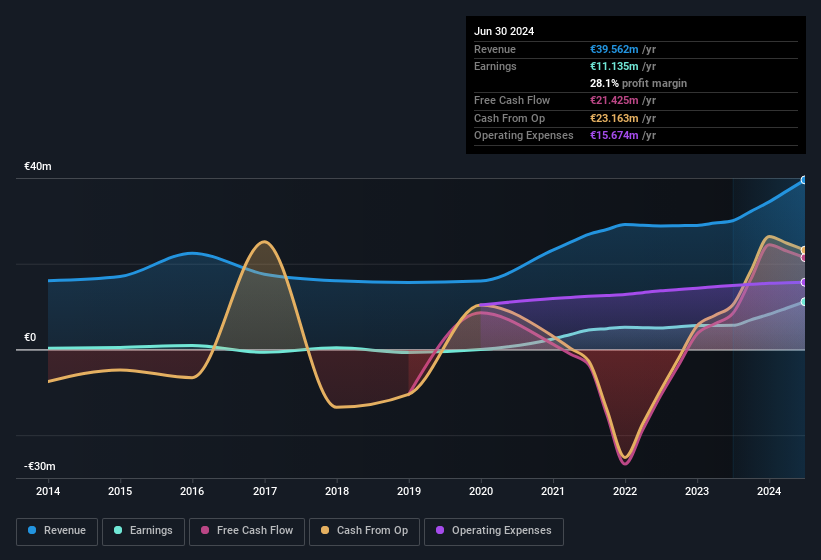Click the purple Operating Expenses legend dot
This screenshot has width=821, height=560.
point(440,531)
